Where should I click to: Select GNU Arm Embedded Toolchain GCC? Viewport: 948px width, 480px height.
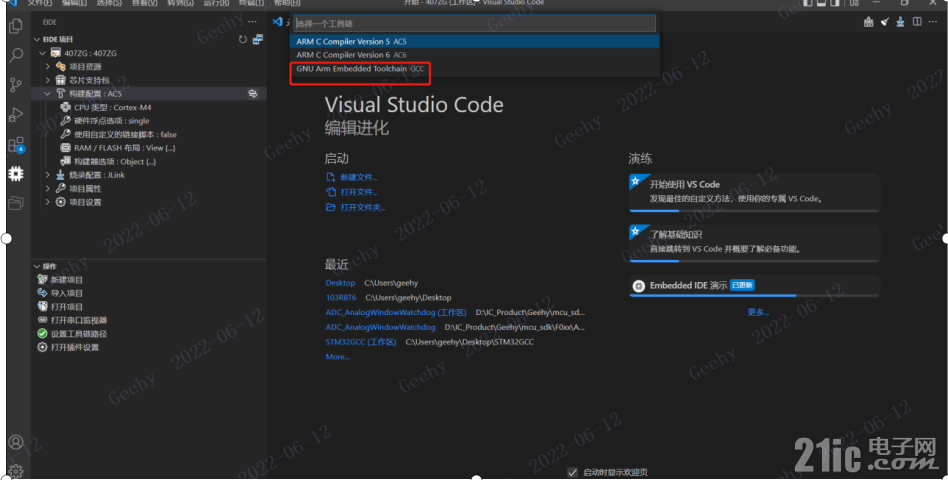475,69
